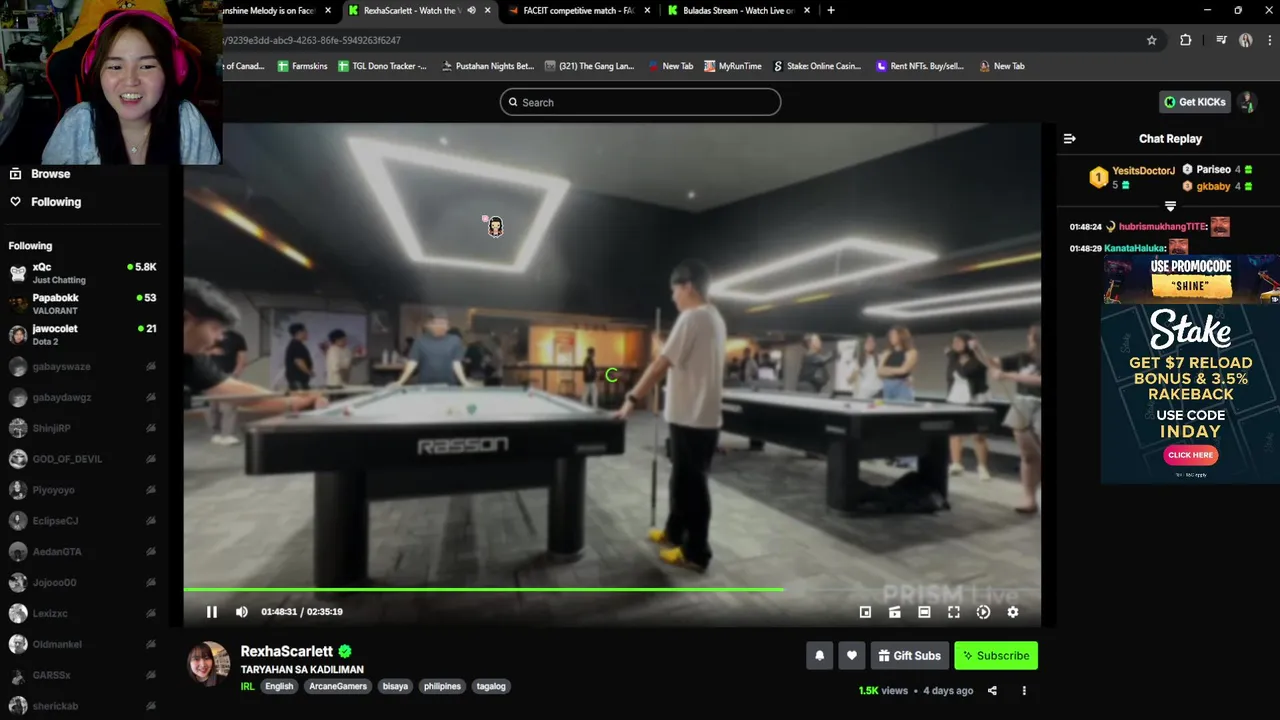Viewport: 1280px width, 720px height.
Task: Select the philipines tag
Action: point(442,687)
